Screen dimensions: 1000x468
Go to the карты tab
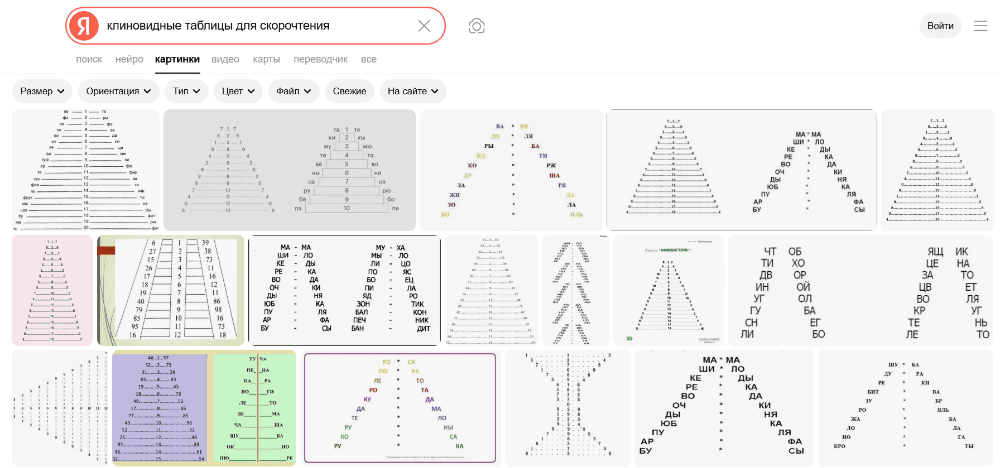pos(266,59)
